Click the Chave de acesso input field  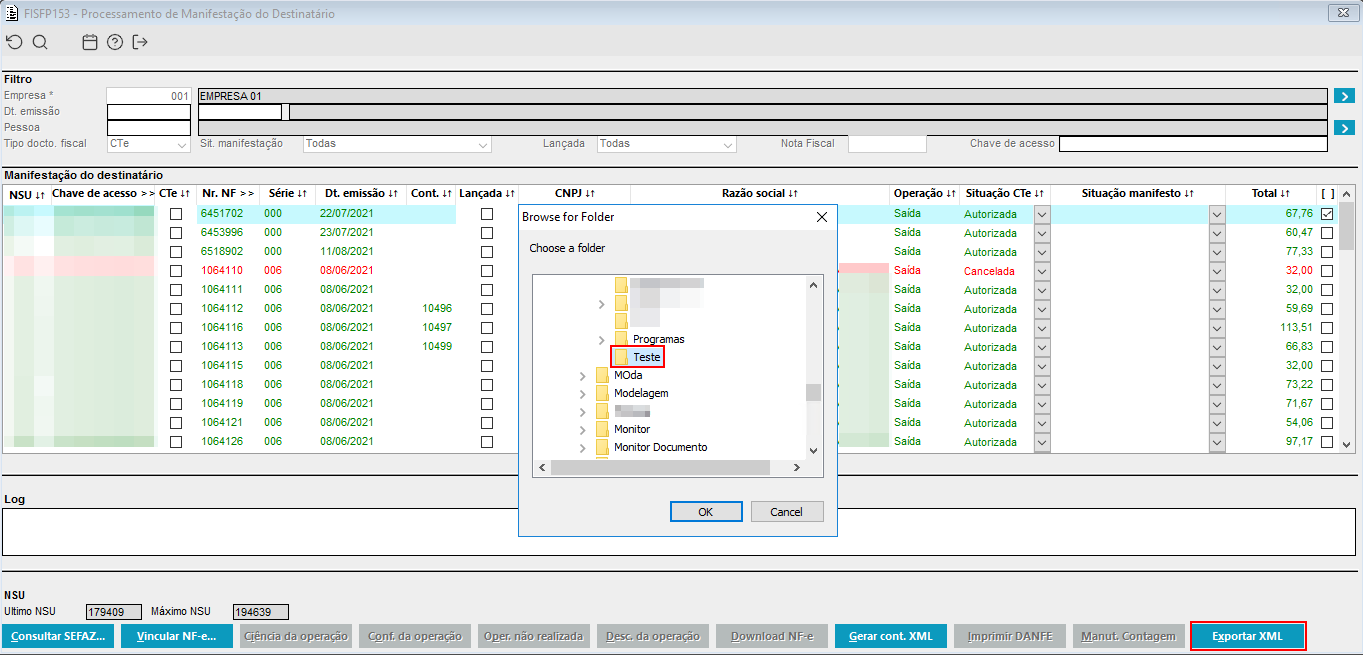[1193, 144]
